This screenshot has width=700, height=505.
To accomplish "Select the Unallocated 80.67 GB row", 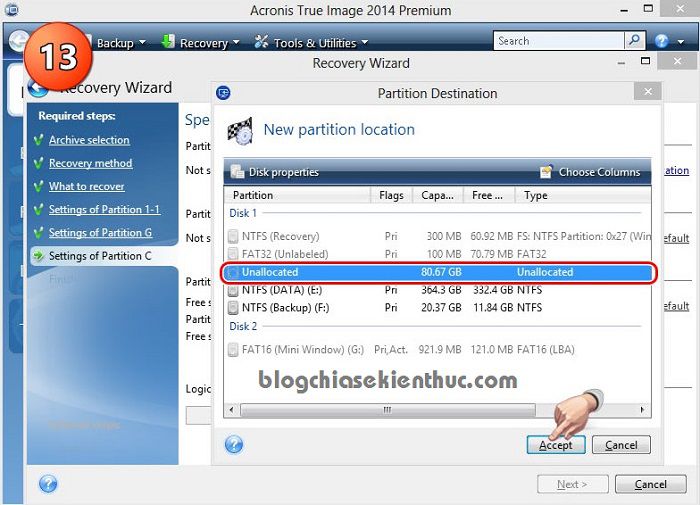I will coord(438,272).
